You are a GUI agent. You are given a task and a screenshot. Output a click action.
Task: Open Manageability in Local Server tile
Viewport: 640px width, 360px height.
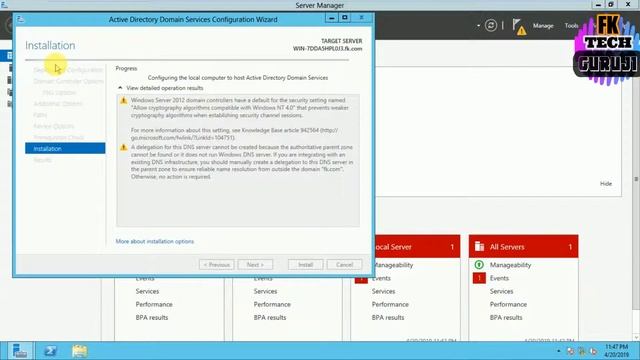coord(394,265)
